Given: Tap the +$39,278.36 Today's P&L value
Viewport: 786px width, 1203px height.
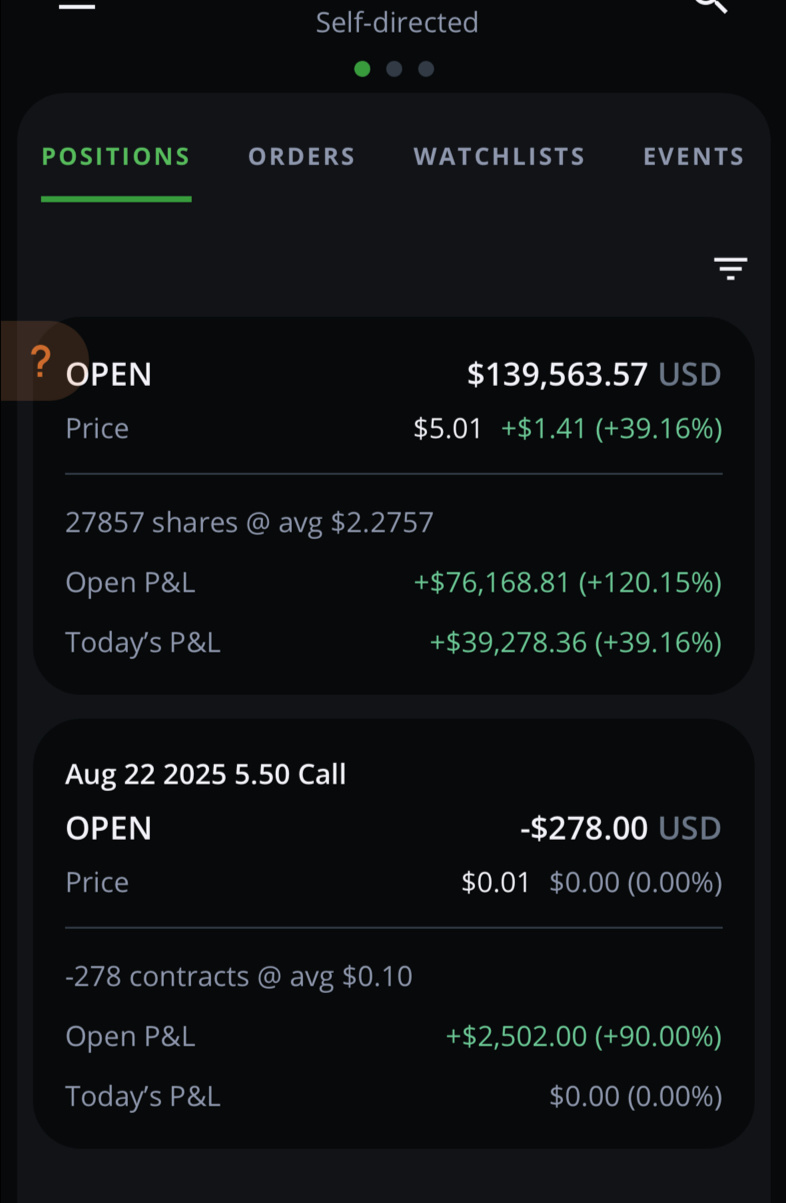Looking at the screenshot, I should [576, 642].
